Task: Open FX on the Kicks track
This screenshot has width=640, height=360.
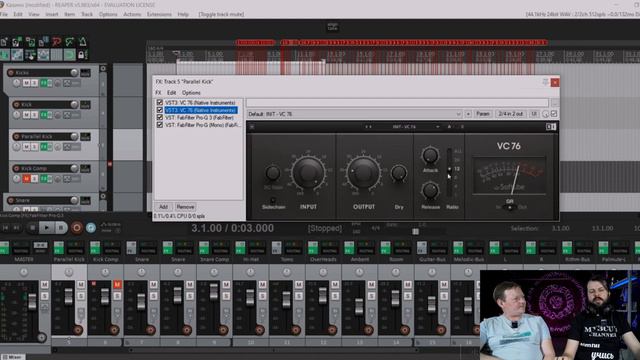Action: [x=43, y=83]
